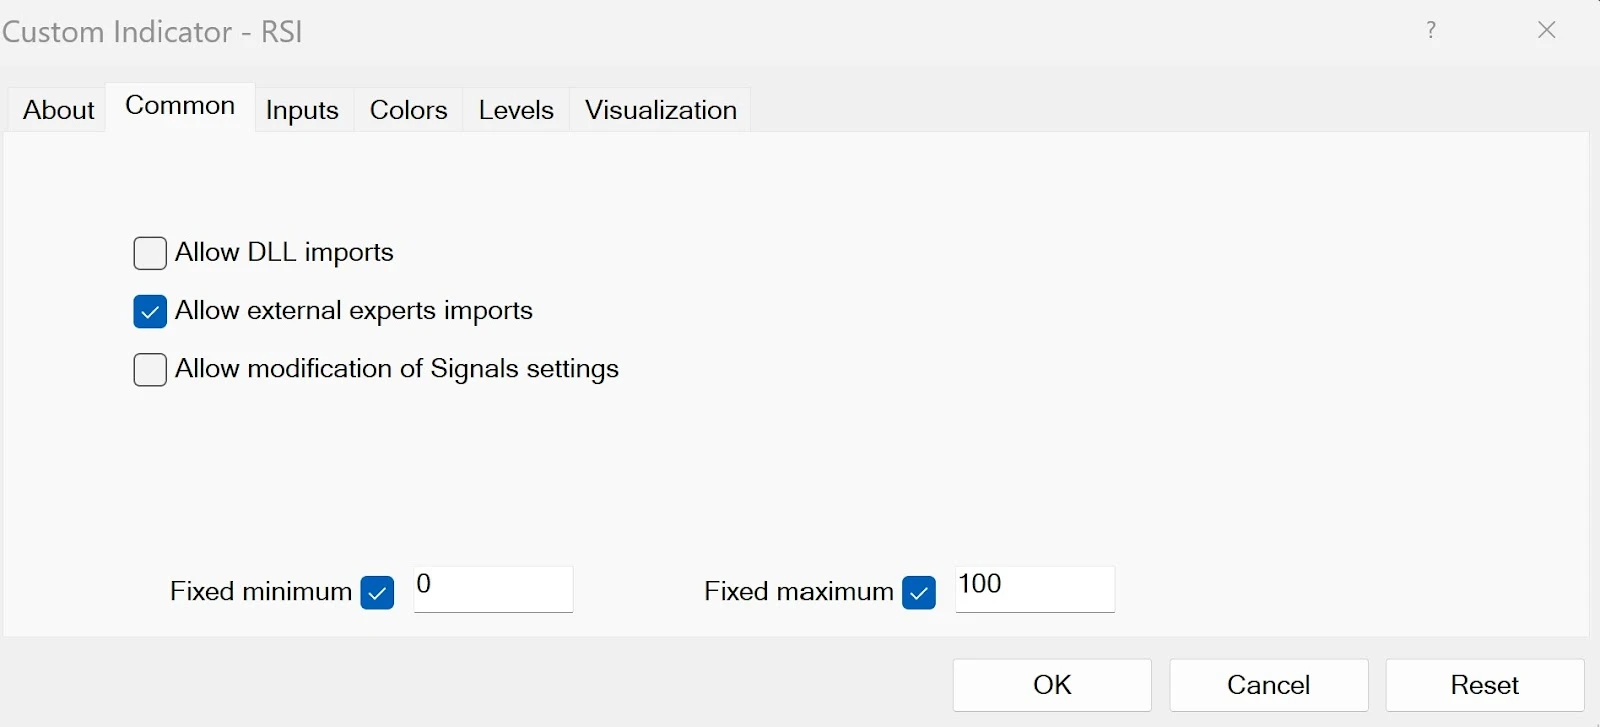Reset the indicator settings to defaults
The width and height of the screenshot is (1600, 727).
coord(1484,685)
